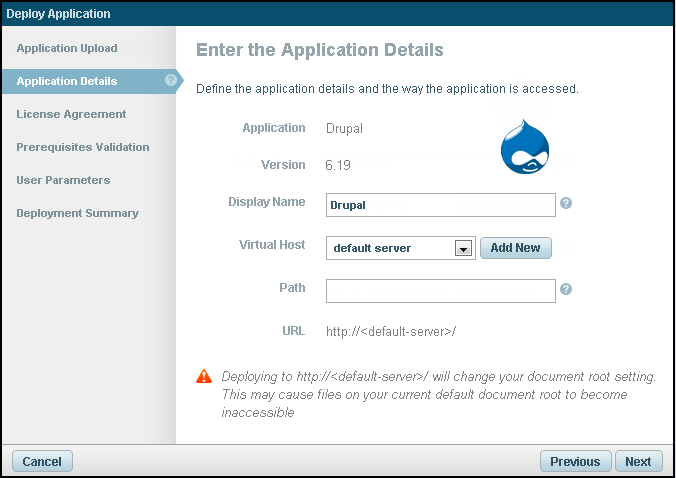Open License Agreement step

pos(71,114)
